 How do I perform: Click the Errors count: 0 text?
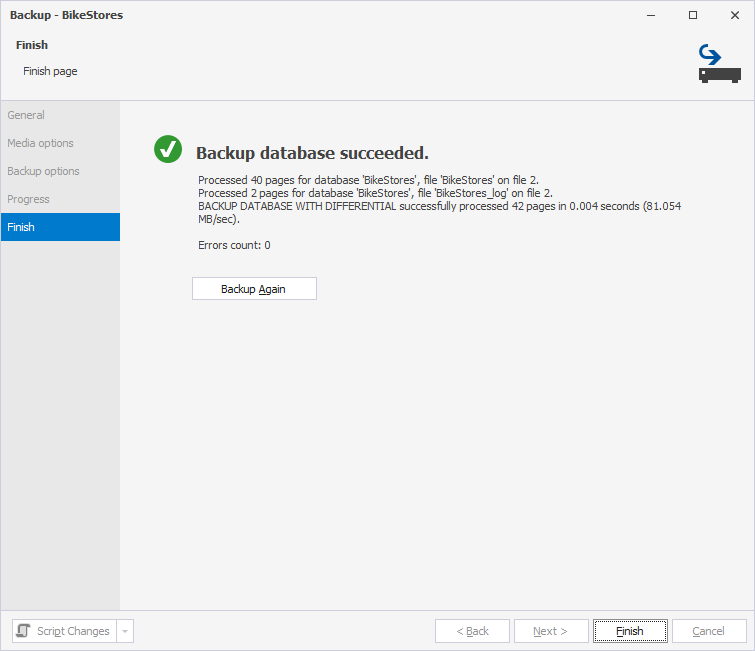click(234, 245)
